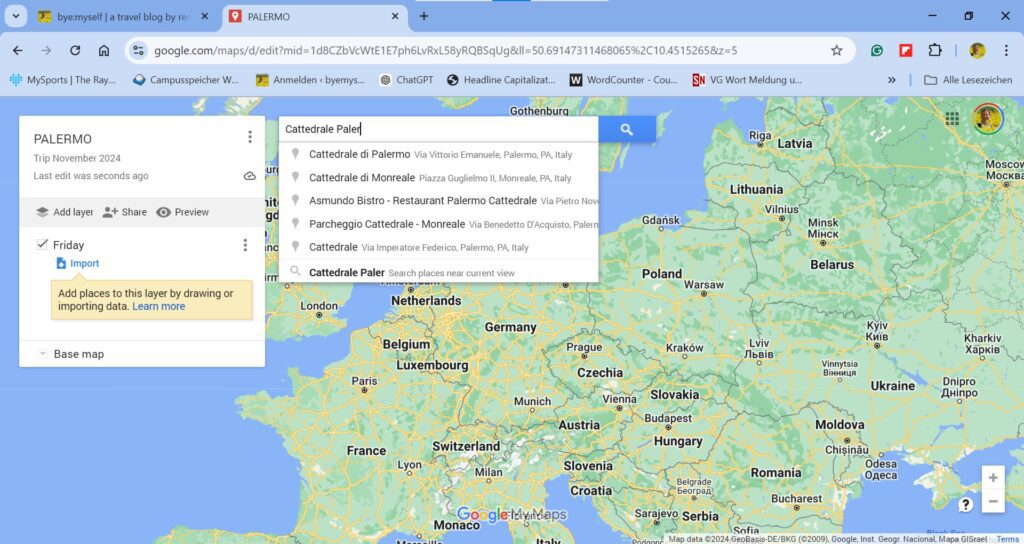Screen dimensions: 1024x544
Task: Expand the Base map options
Action: coord(42,354)
